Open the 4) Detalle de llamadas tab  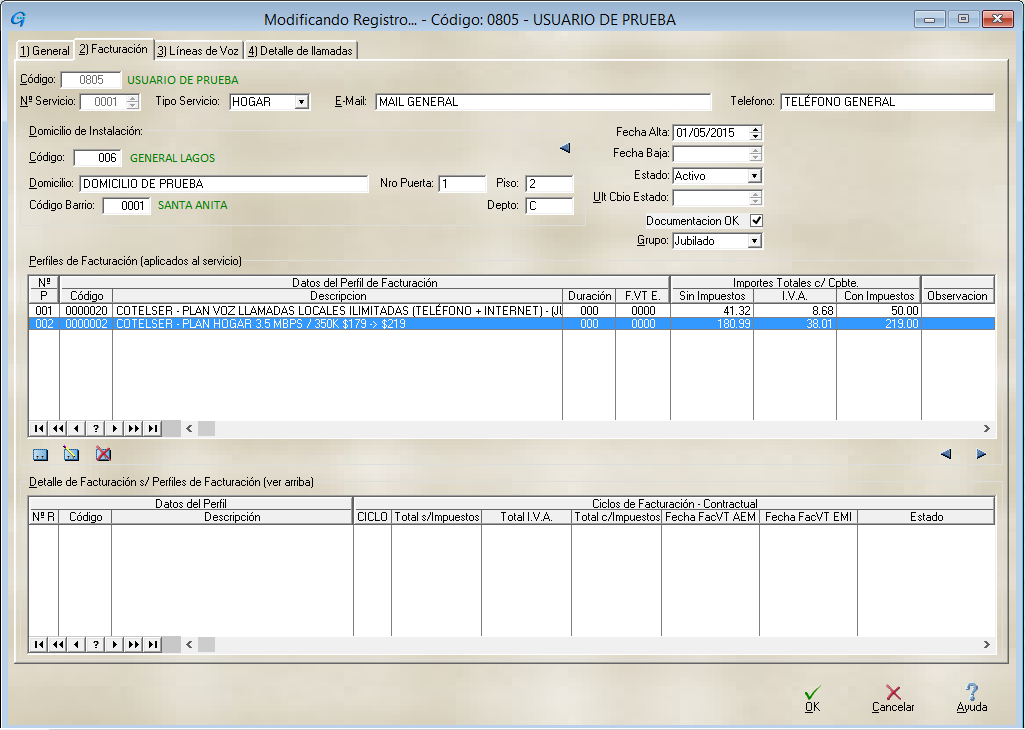pyautogui.click(x=301, y=51)
